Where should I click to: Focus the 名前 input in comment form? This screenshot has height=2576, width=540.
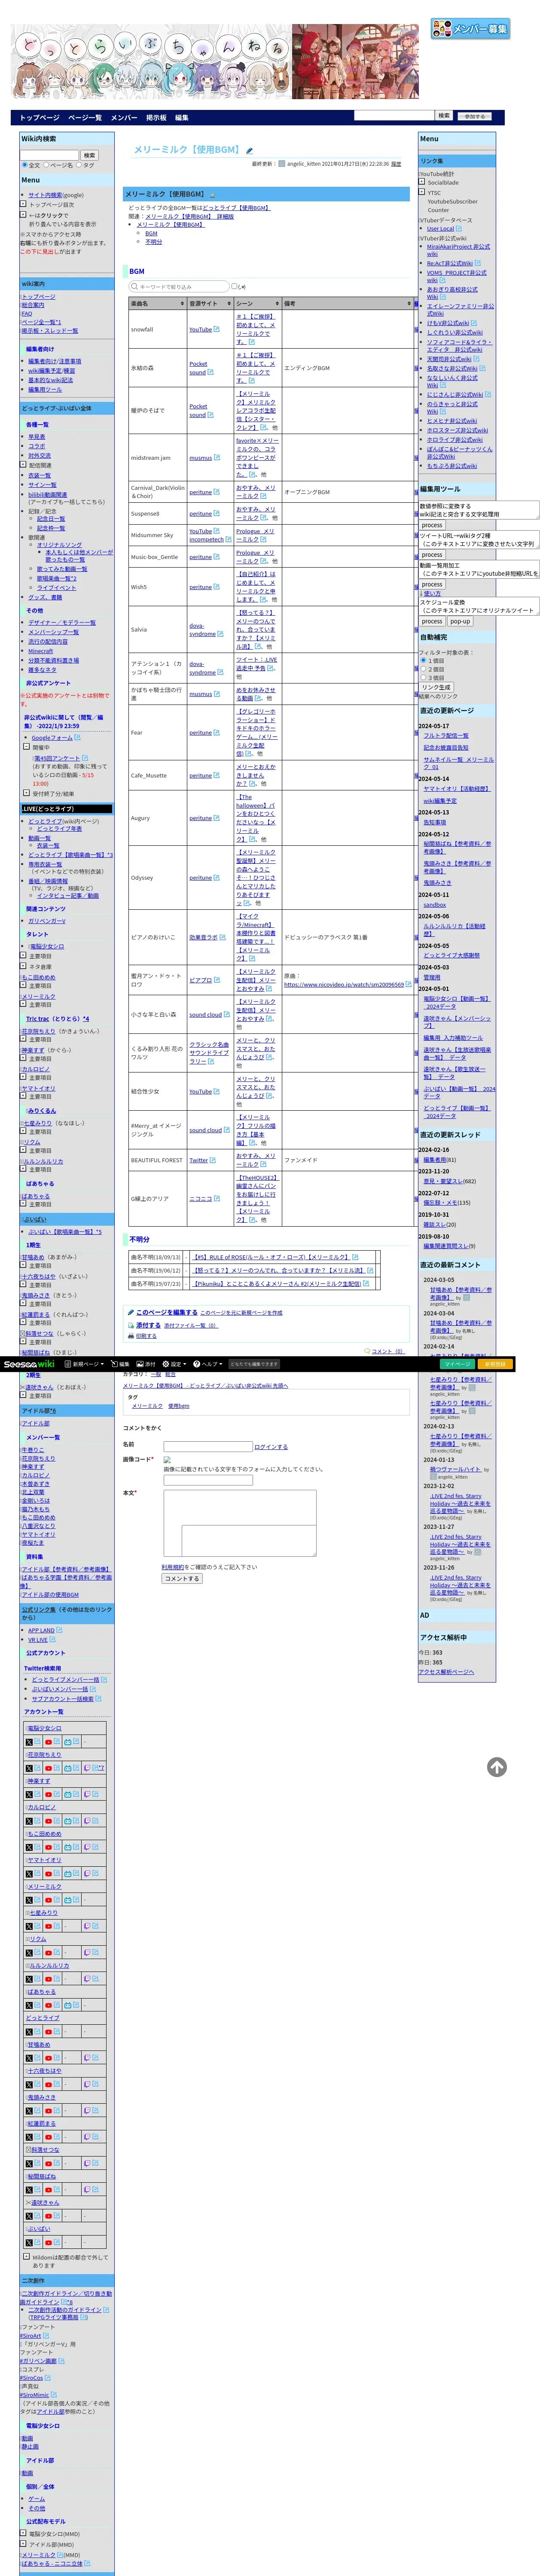[207, 1446]
